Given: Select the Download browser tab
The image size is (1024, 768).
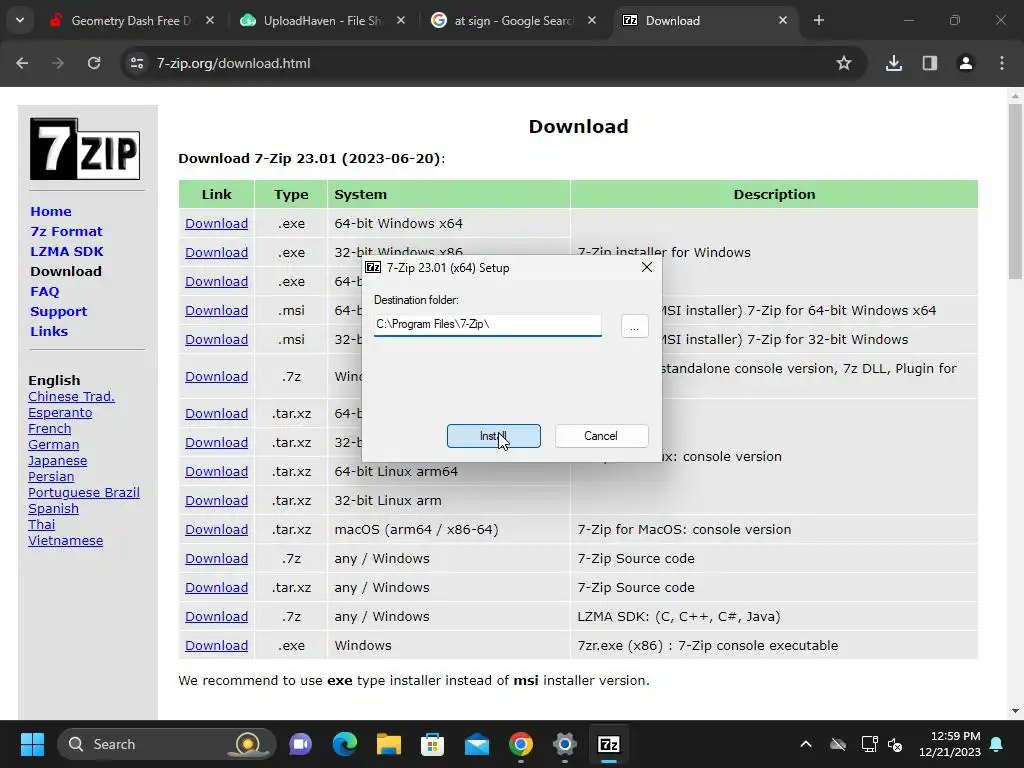Looking at the screenshot, I should tap(704, 21).
